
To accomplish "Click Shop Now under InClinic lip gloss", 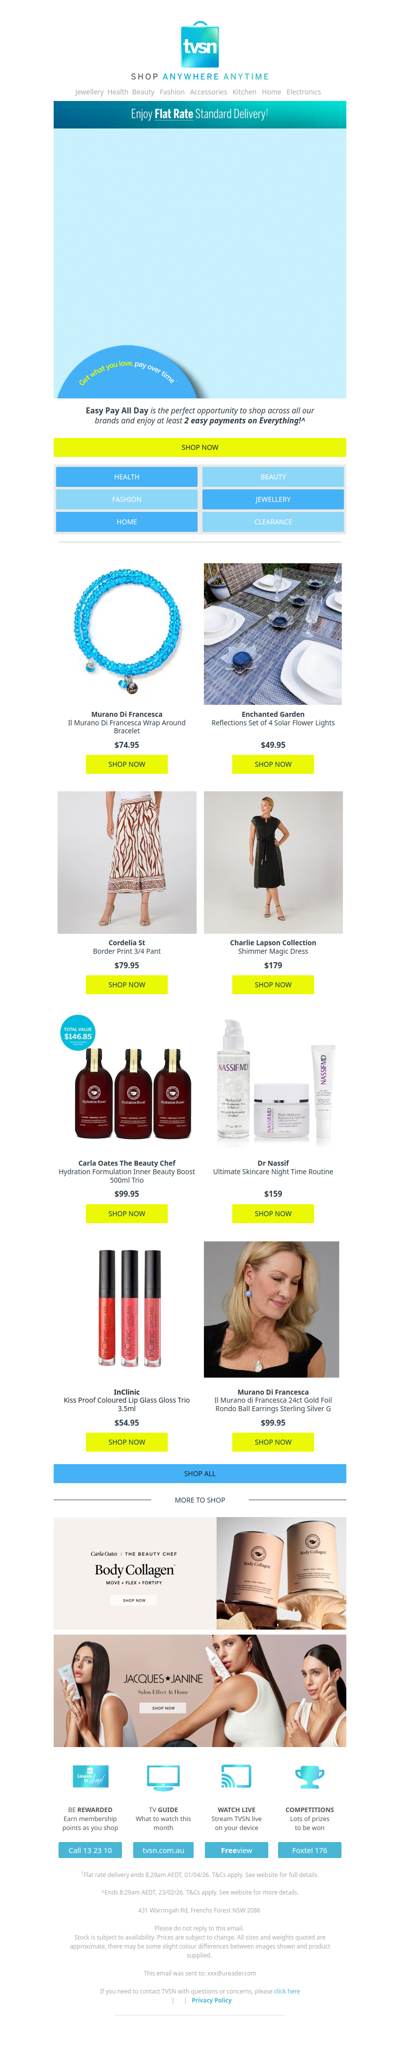I will click(127, 1442).
